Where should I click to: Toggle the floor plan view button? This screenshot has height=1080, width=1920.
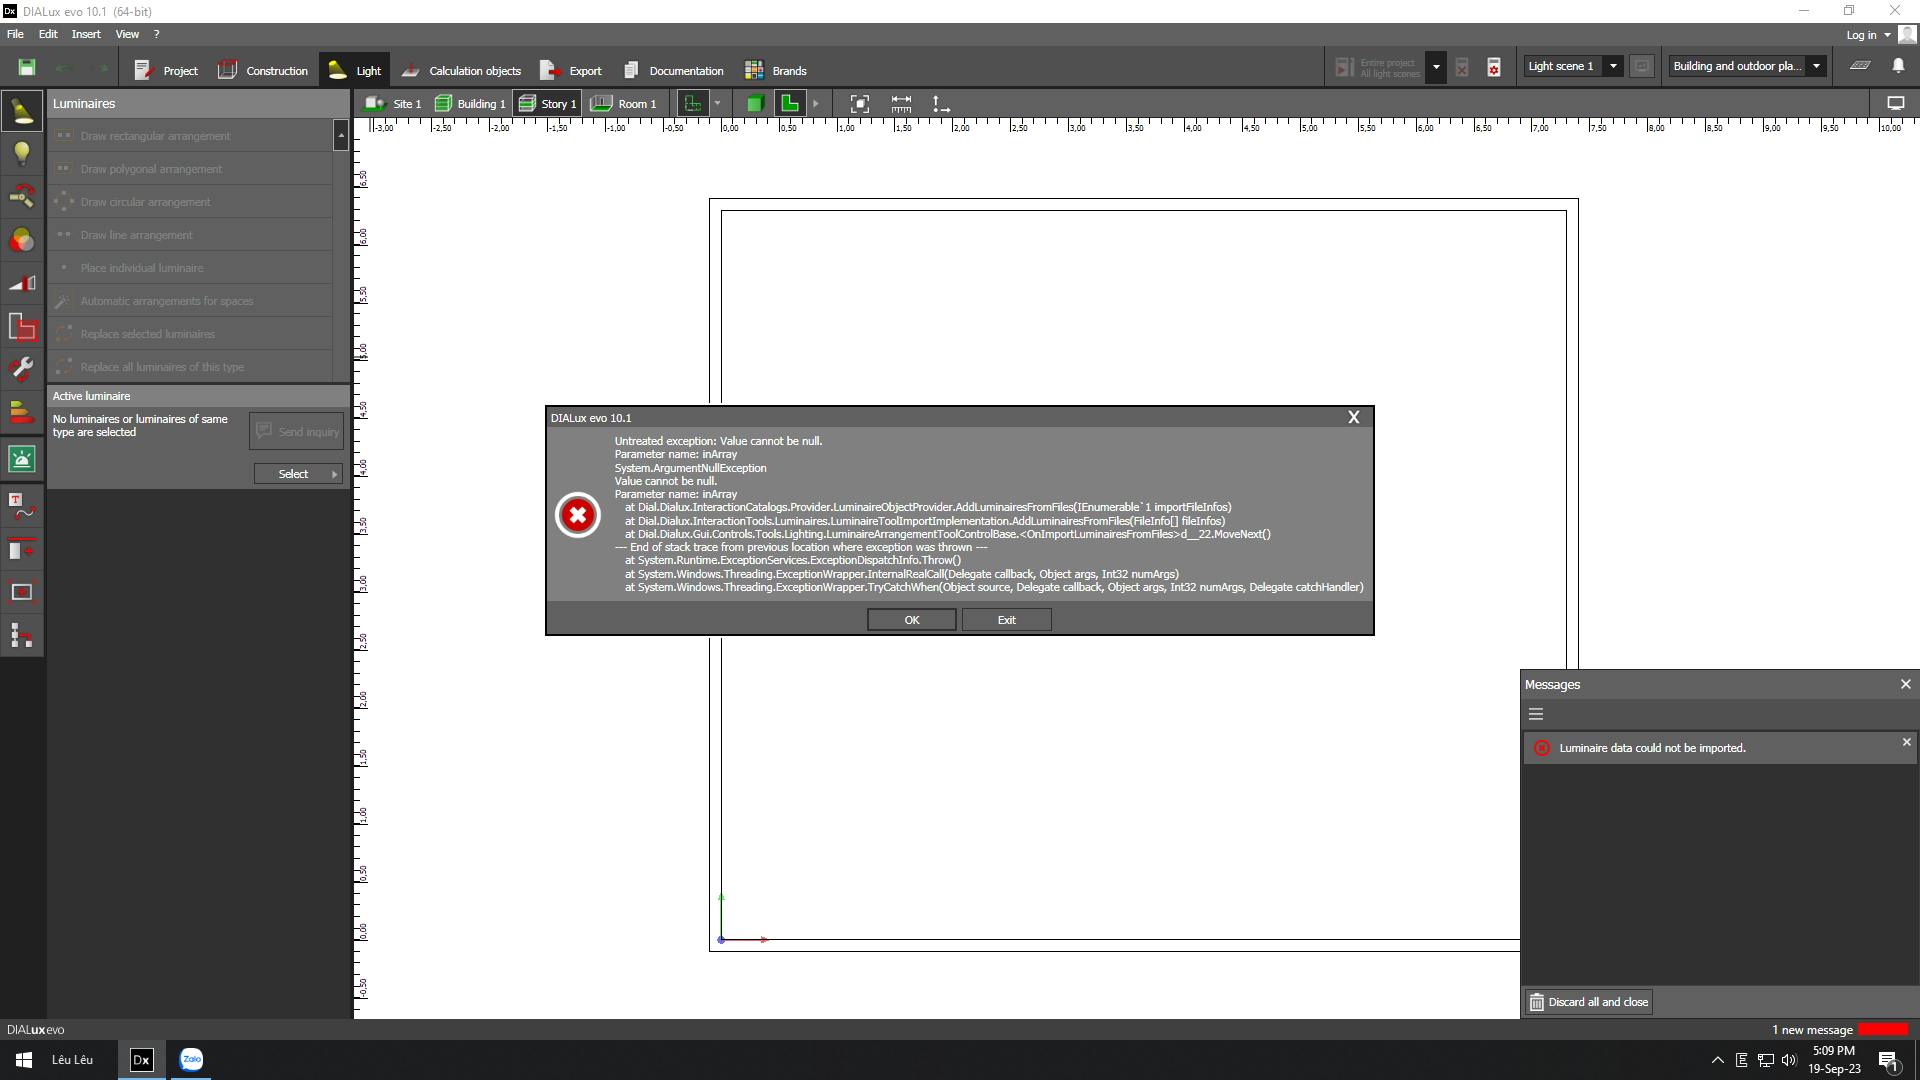click(x=789, y=104)
